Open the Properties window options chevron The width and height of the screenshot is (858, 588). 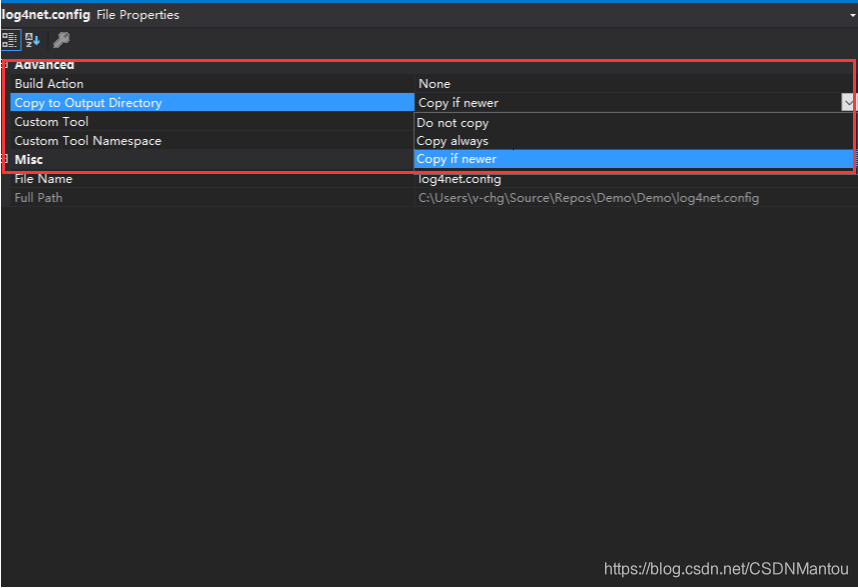click(x=849, y=15)
